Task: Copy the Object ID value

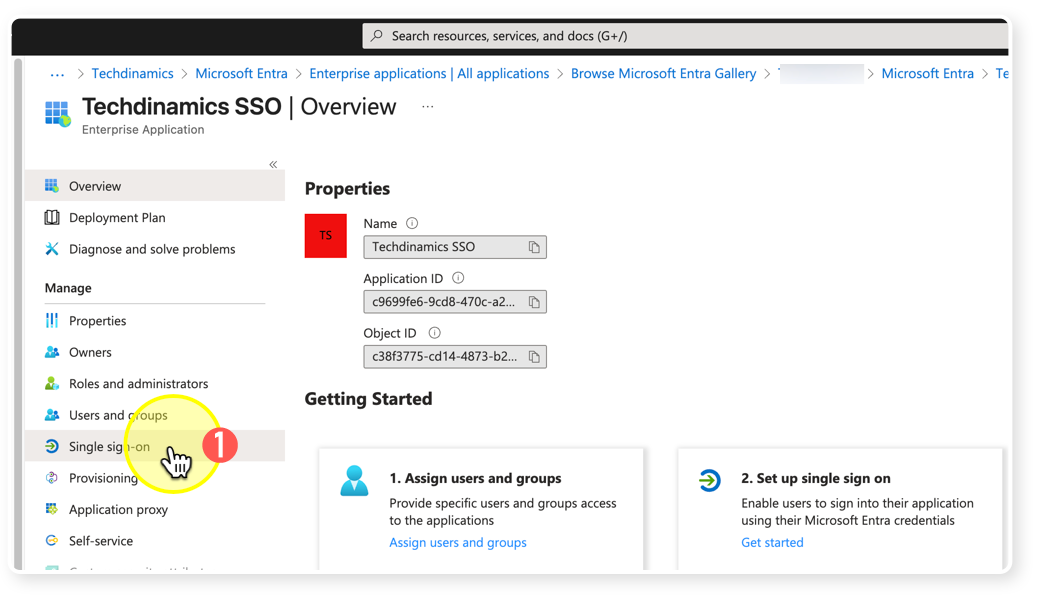Action: pos(534,357)
